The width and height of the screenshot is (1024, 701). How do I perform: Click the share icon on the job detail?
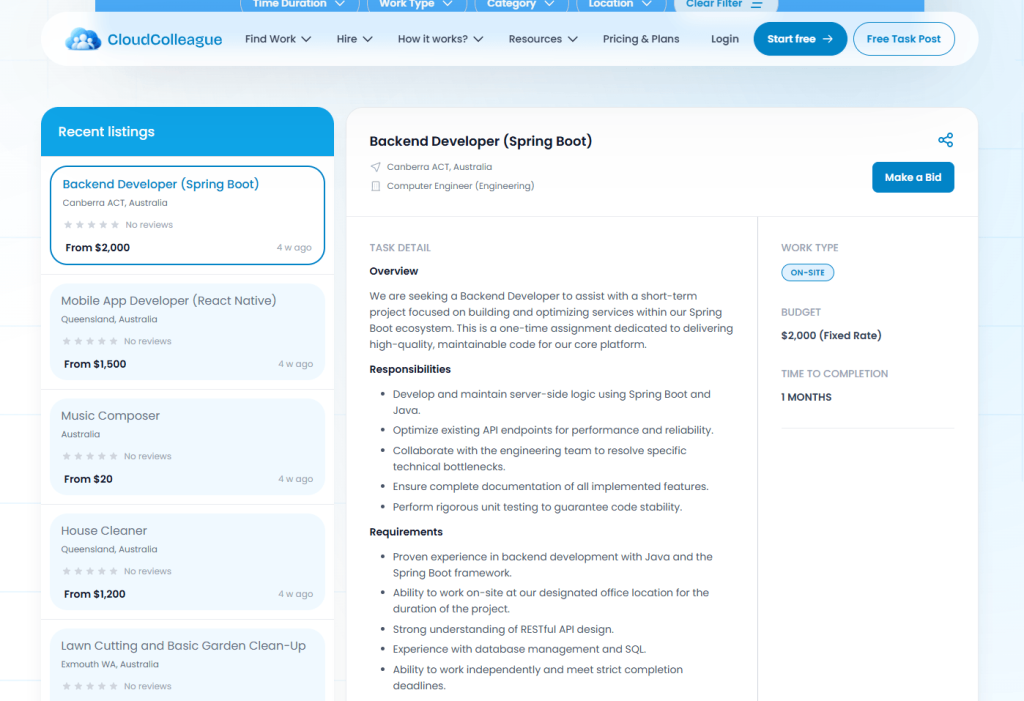[945, 140]
